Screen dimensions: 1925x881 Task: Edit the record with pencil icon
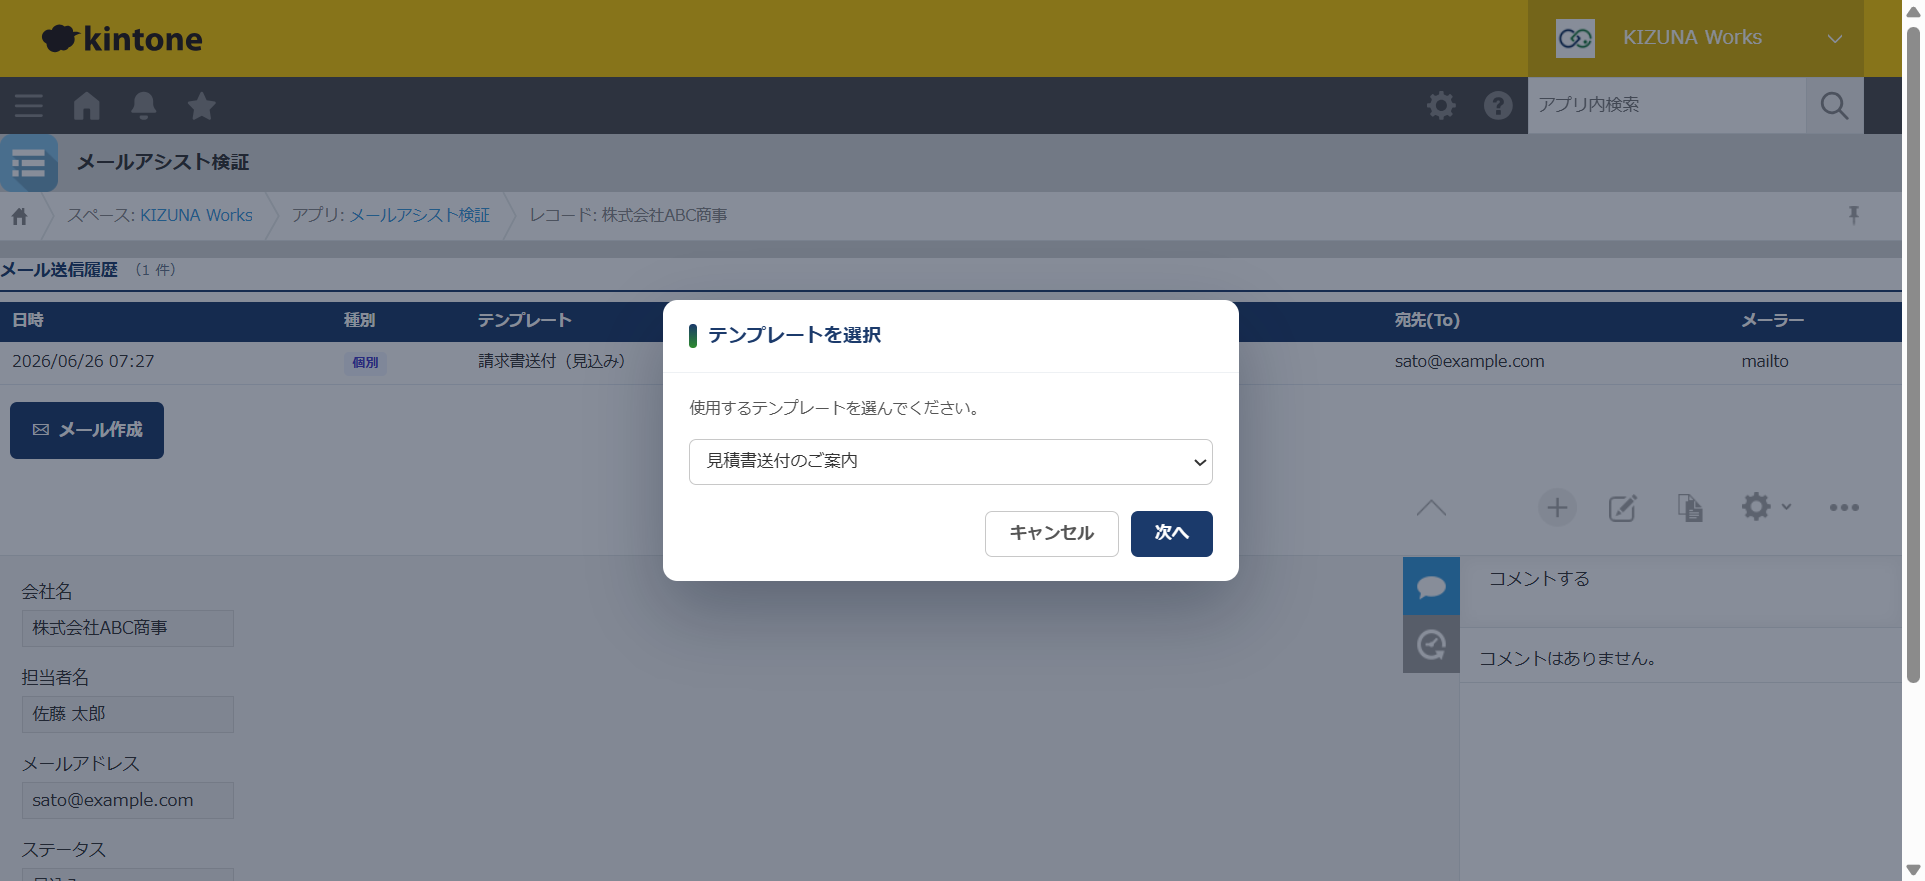click(1622, 508)
